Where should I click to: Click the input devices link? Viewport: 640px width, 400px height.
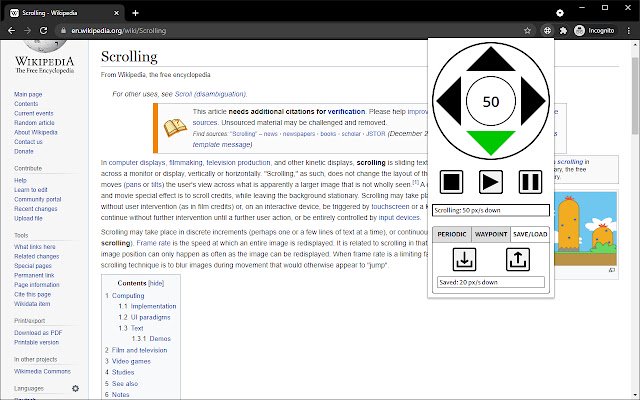pyautogui.click(x=399, y=218)
